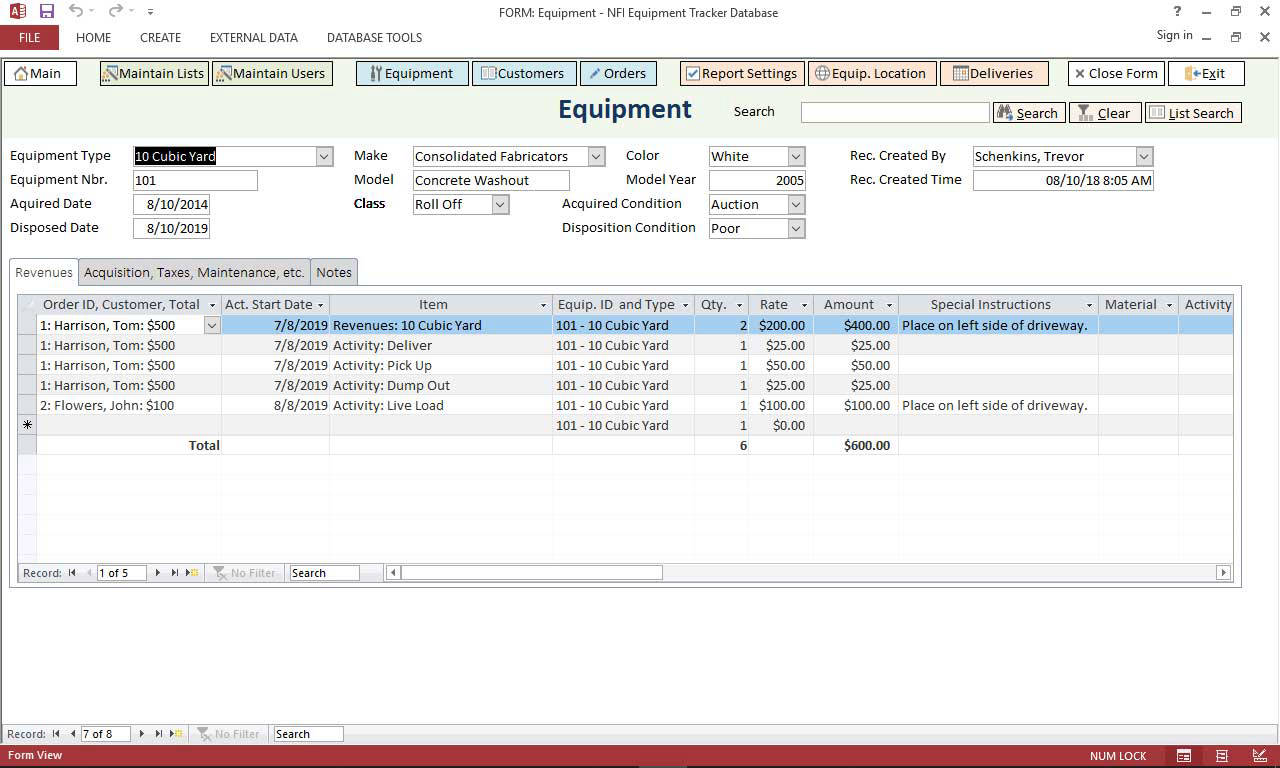Open the Equip. Location globe button
Image resolution: width=1280 pixels, height=768 pixels.
click(x=871, y=73)
